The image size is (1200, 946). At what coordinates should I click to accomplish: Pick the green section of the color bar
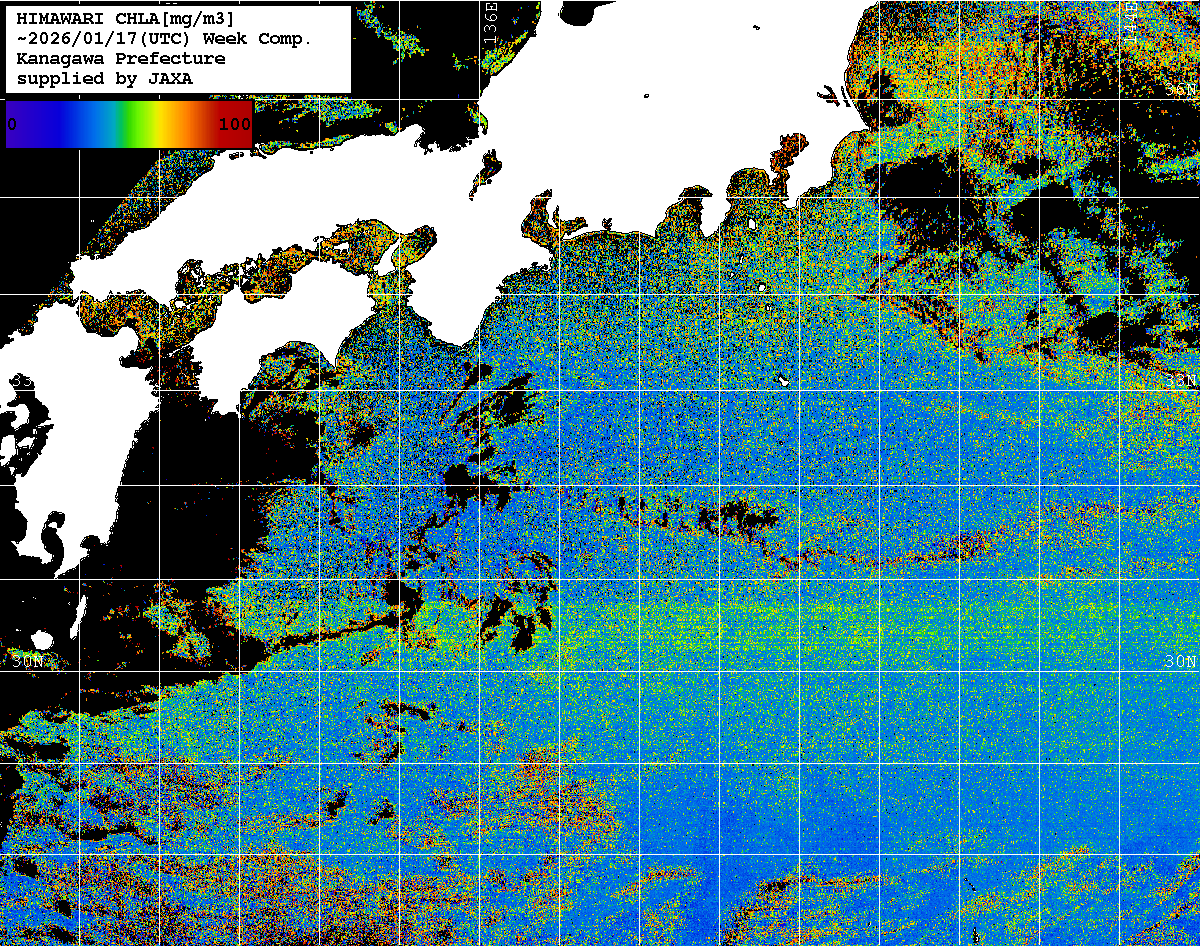point(130,124)
